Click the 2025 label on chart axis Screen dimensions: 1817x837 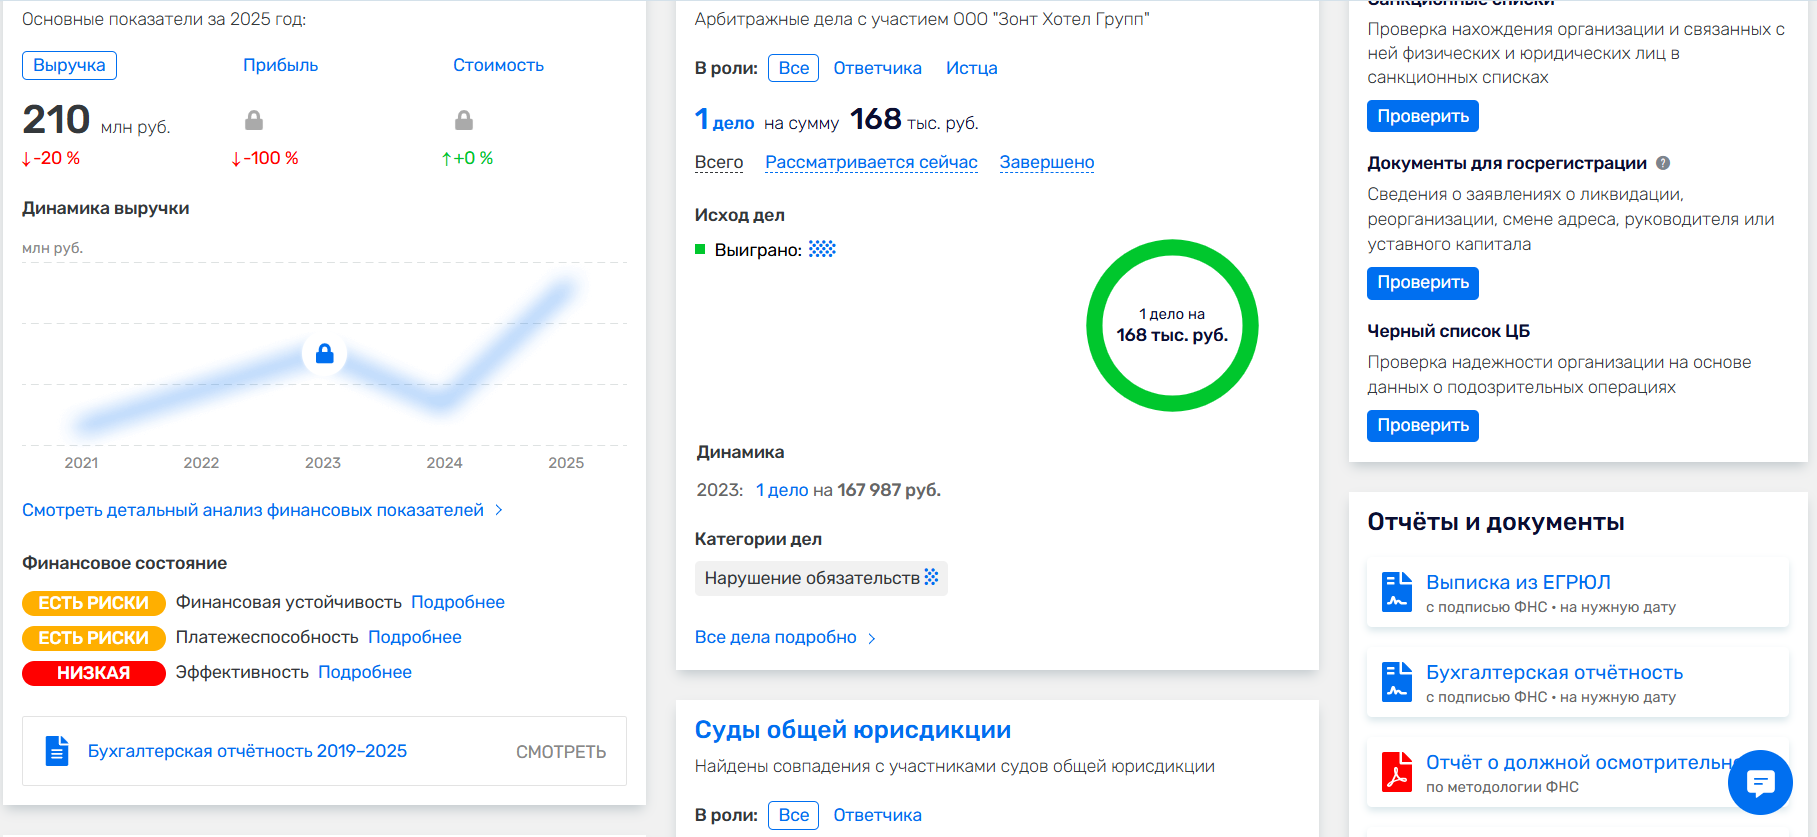pos(566,462)
